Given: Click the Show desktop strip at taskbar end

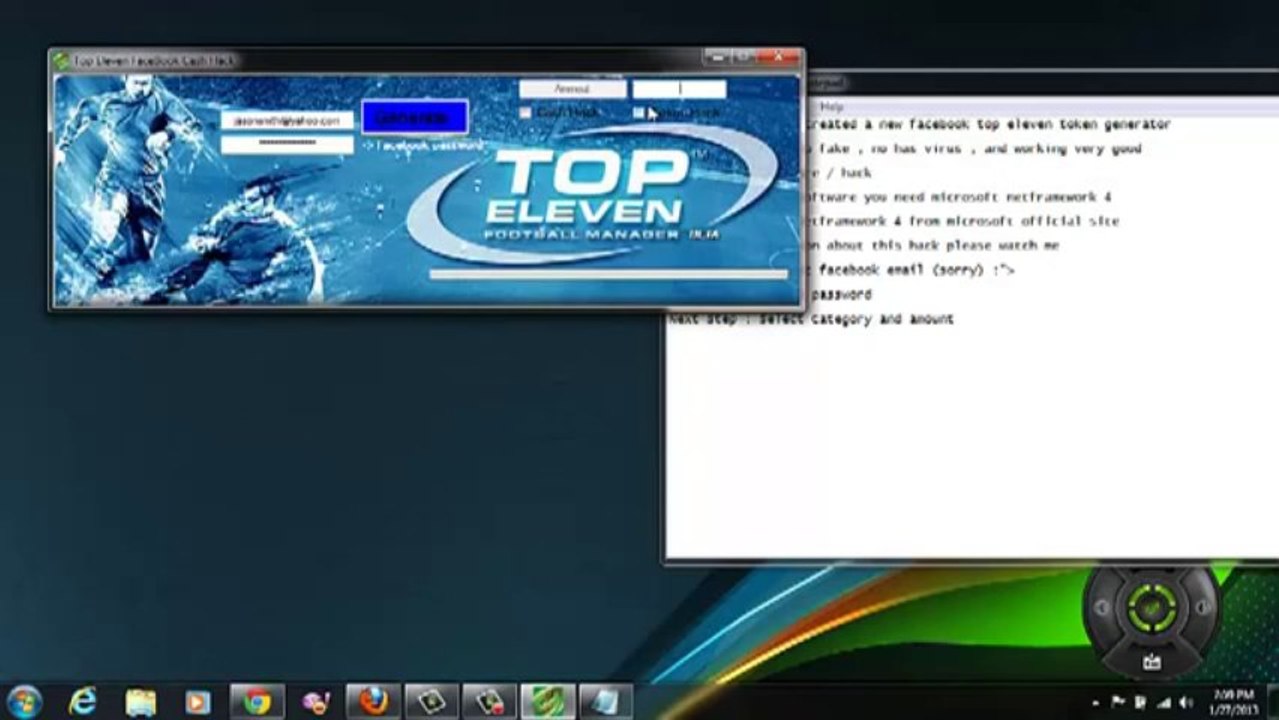Looking at the screenshot, I should [x=1272, y=701].
